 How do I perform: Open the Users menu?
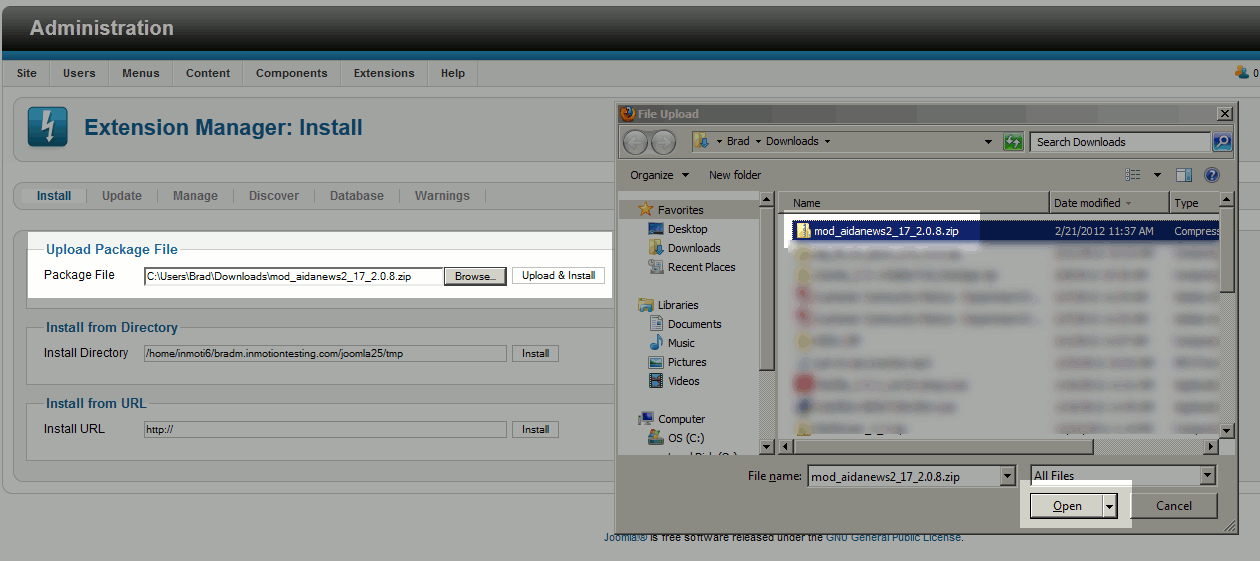[79, 73]
